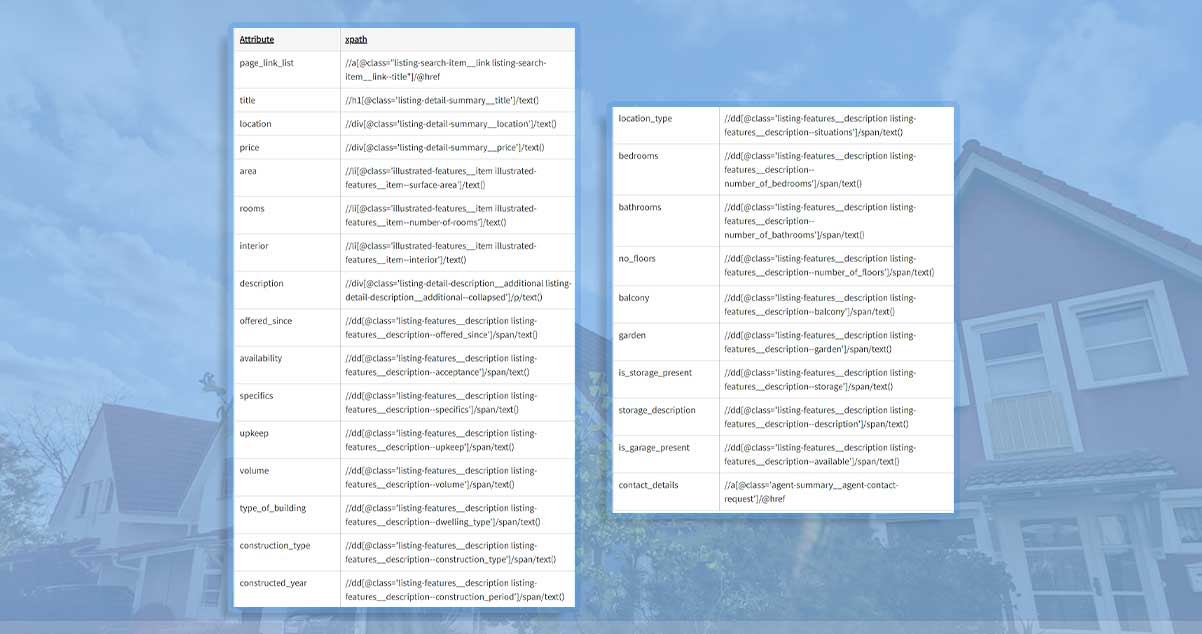Click the underlined Attribute column header
1202x634 pixels.
[x=256, y=39]
